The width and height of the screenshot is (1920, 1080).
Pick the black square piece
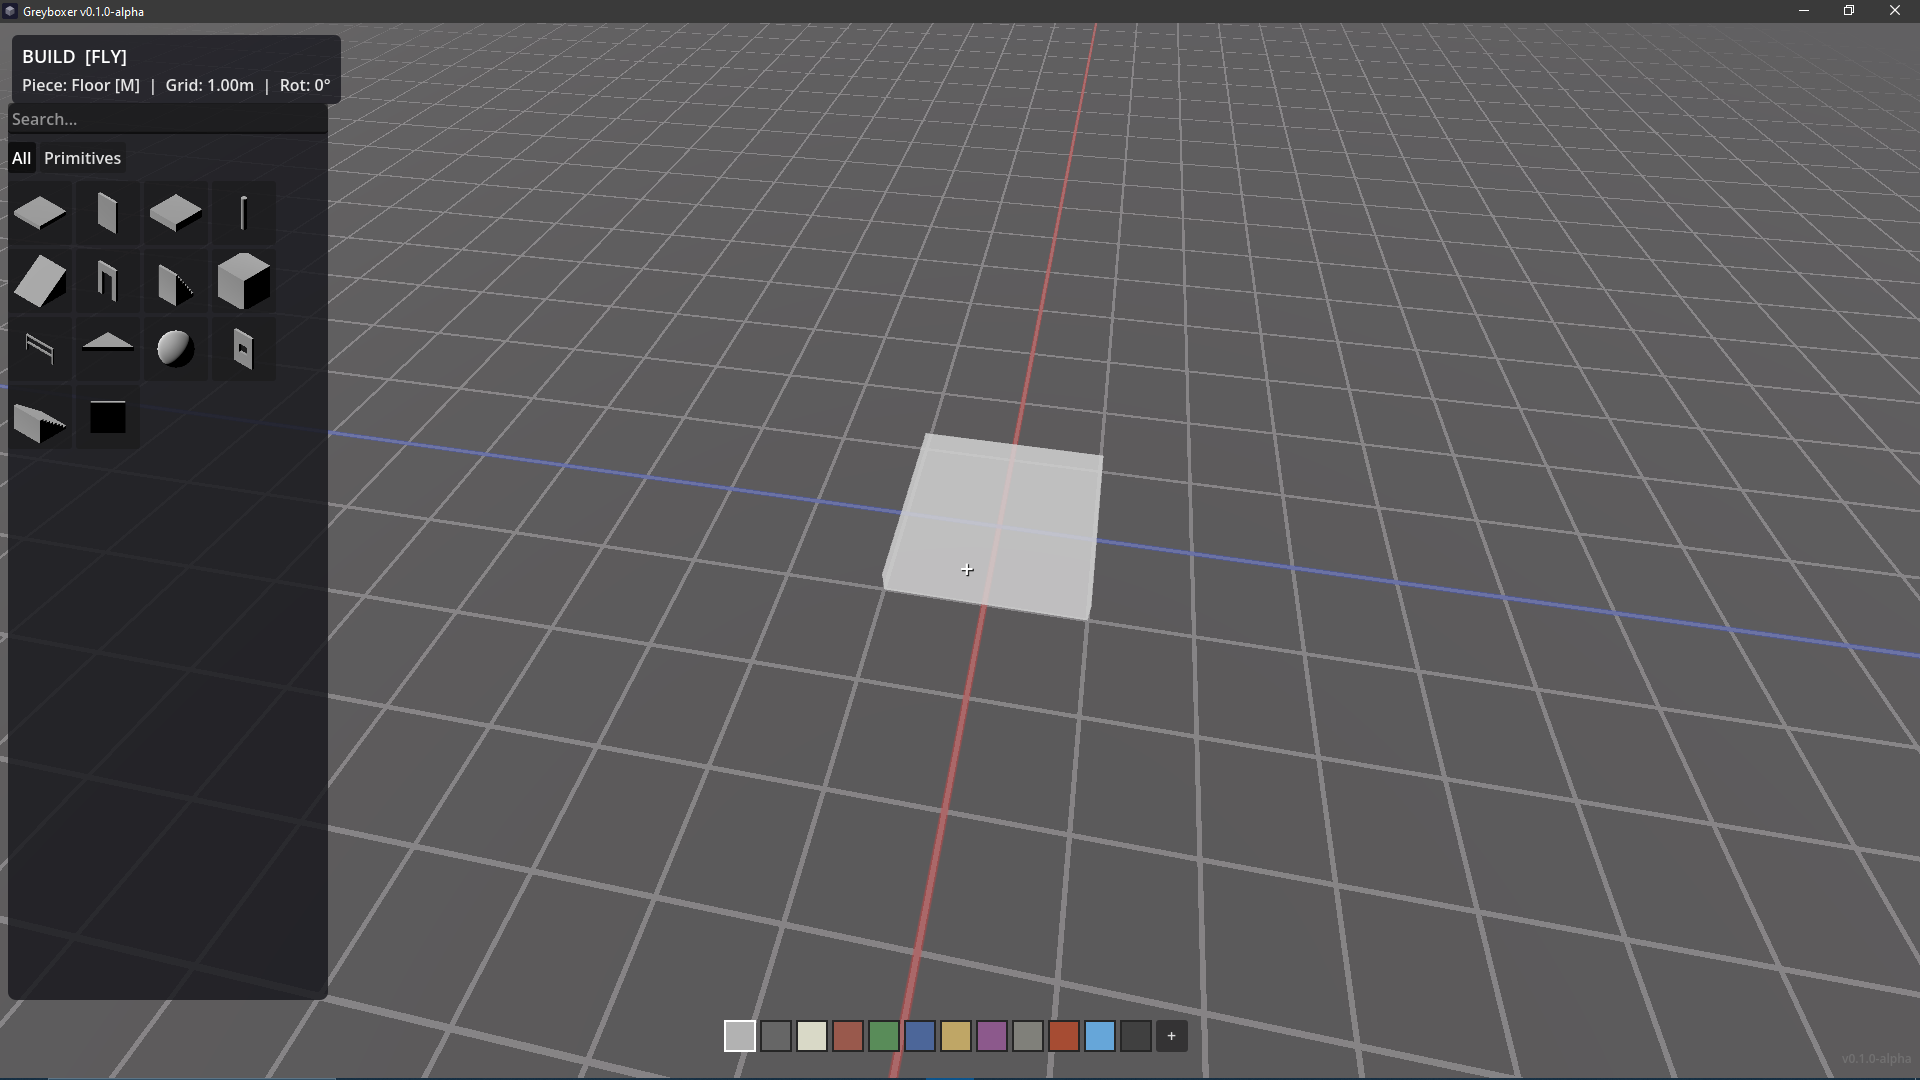tap(107, 418)
